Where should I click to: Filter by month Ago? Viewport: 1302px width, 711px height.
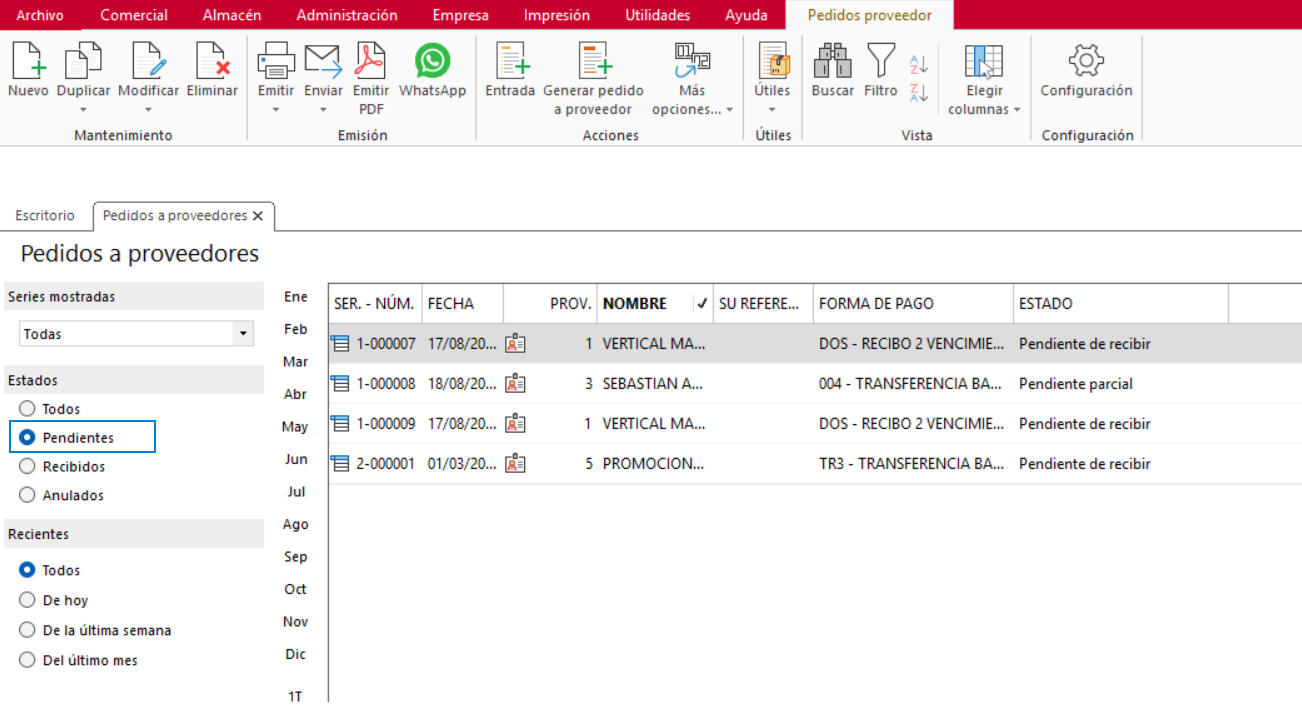[x=296, y=524]
